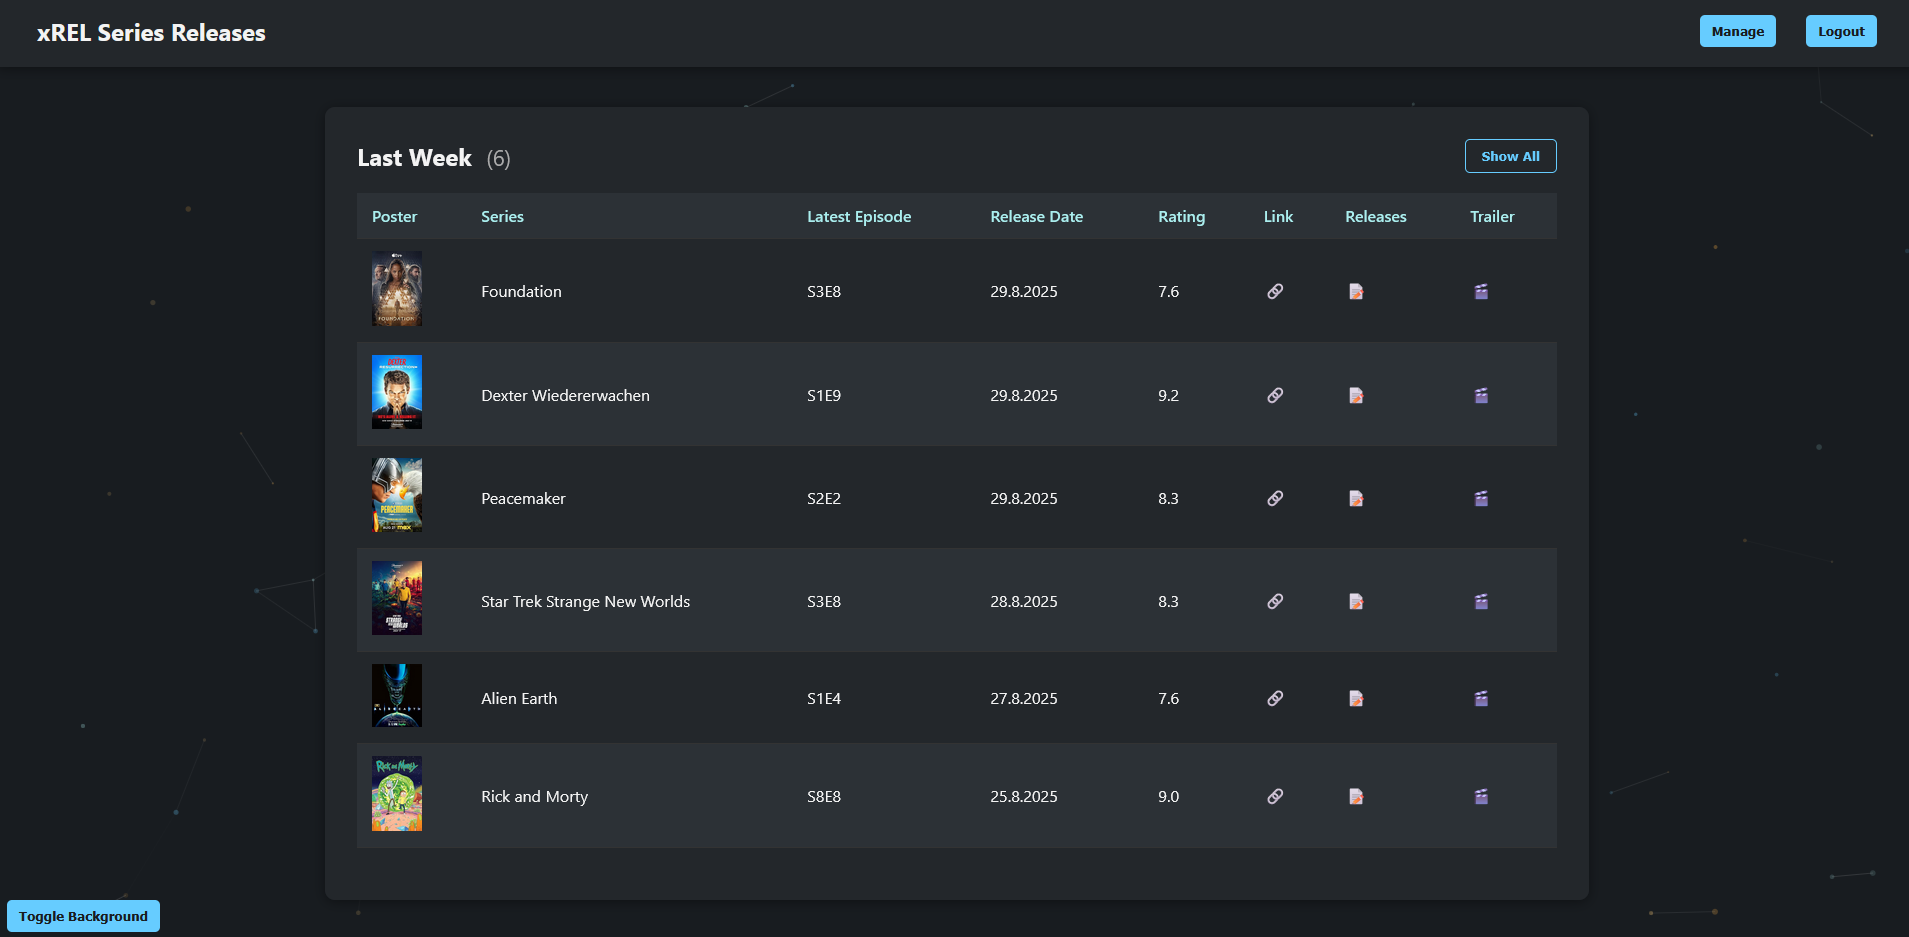This screenshot has height=937, width=1909.
Task: Log out using the Logout button
Action: click(1840, 31)
